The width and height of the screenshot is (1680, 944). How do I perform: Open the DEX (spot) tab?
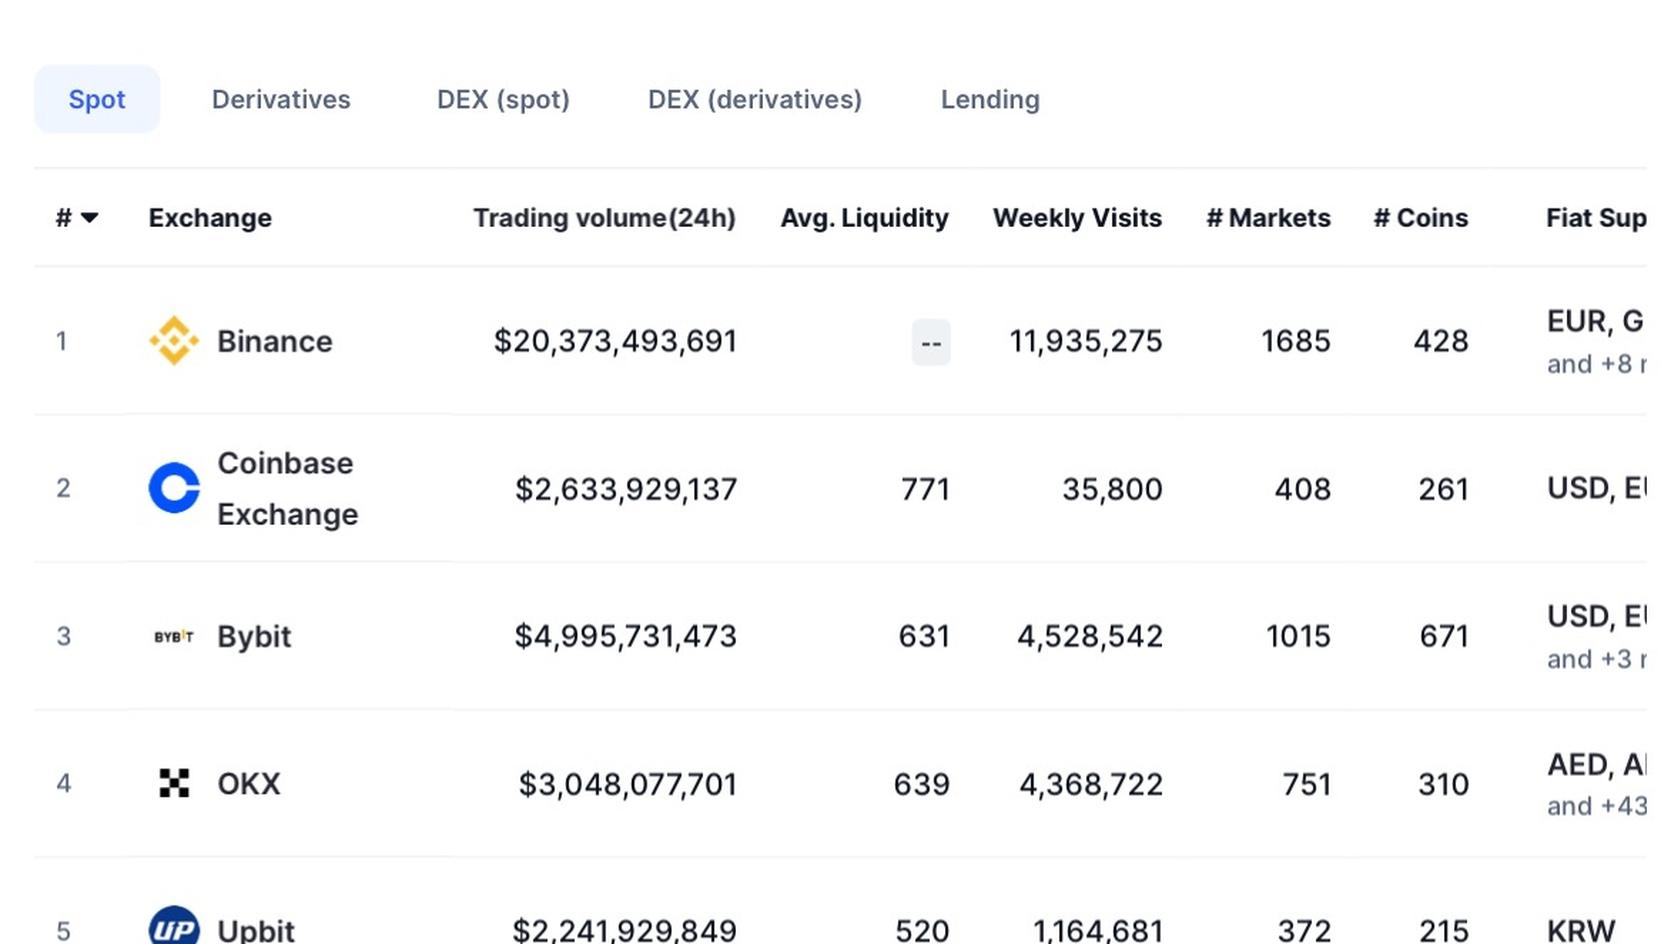coord(503,99)
